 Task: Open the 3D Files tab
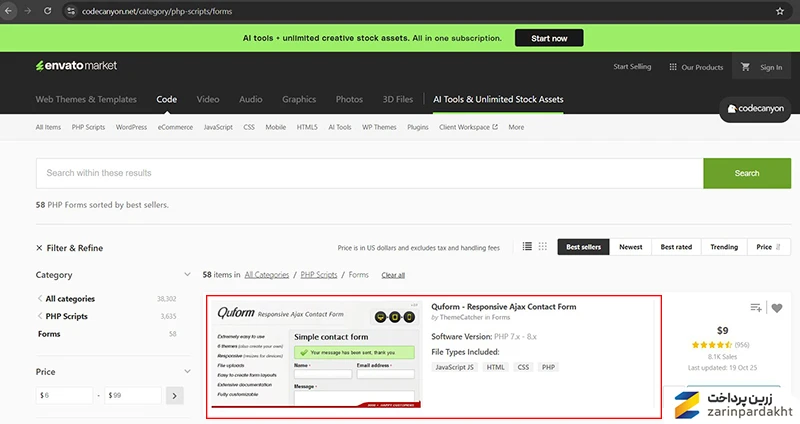click(x=397, y=99)
